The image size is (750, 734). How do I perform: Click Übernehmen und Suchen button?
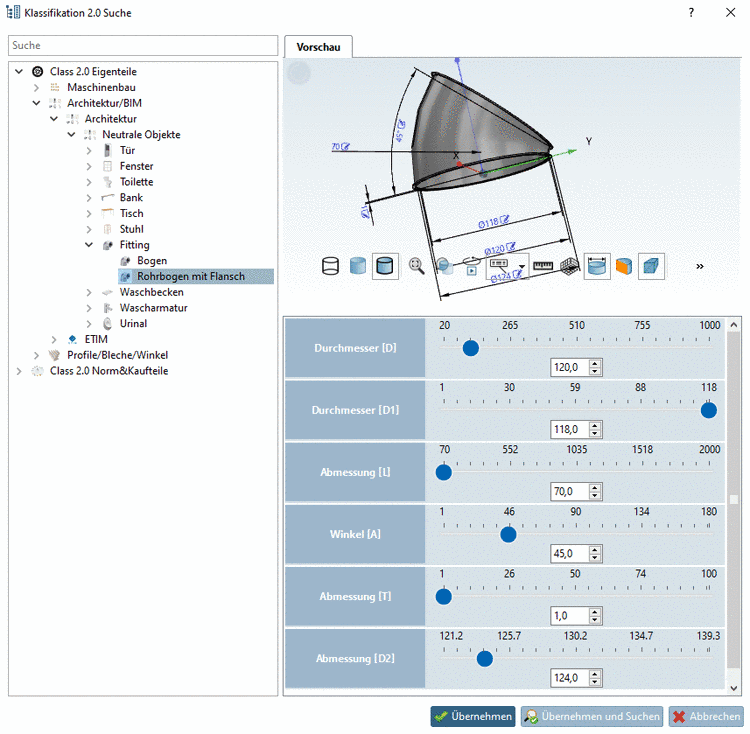point(592,716)
